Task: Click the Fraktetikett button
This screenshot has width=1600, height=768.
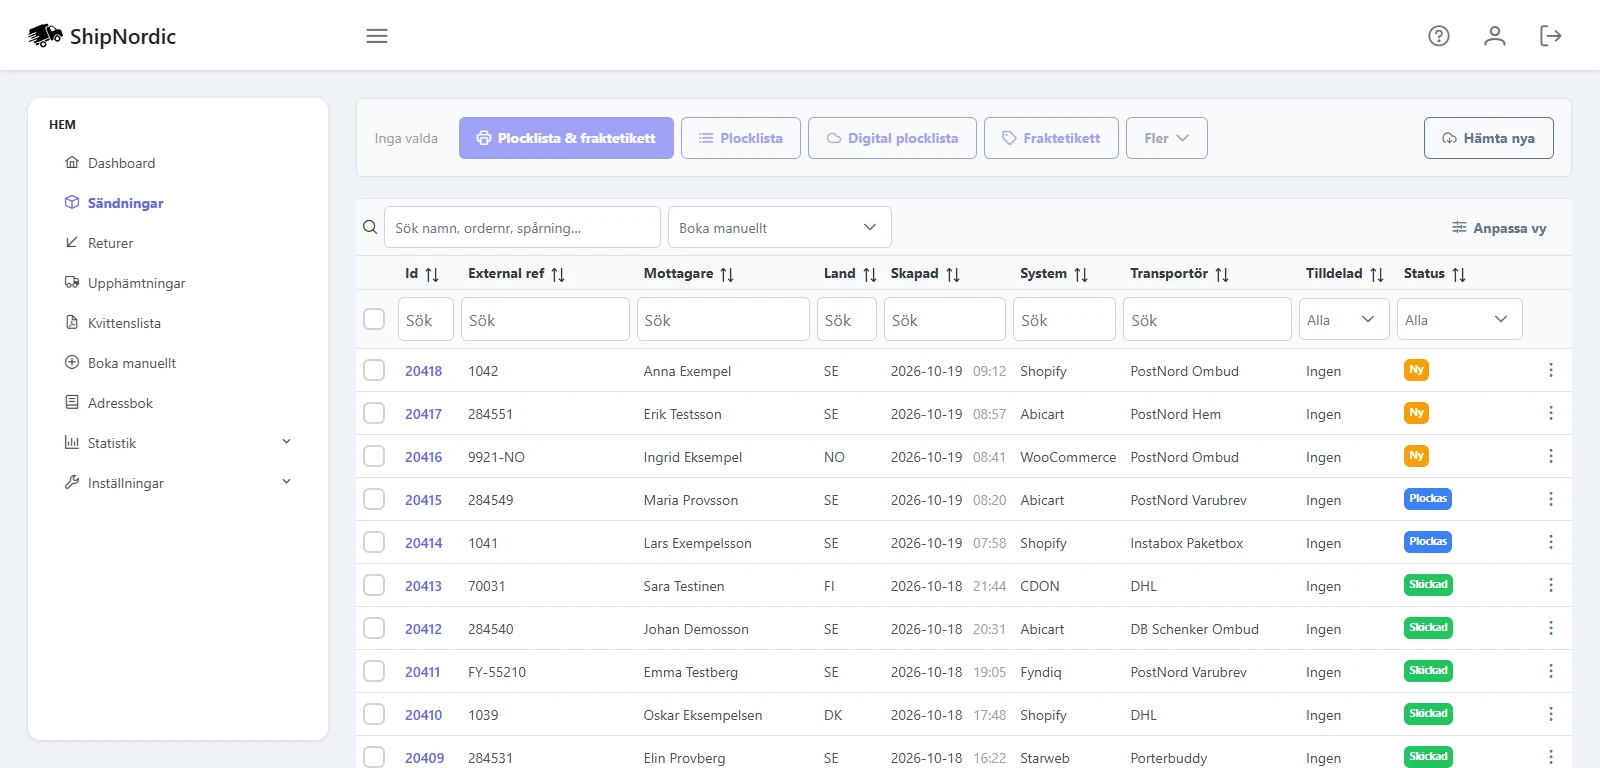Action: (x=1051, y=138)
